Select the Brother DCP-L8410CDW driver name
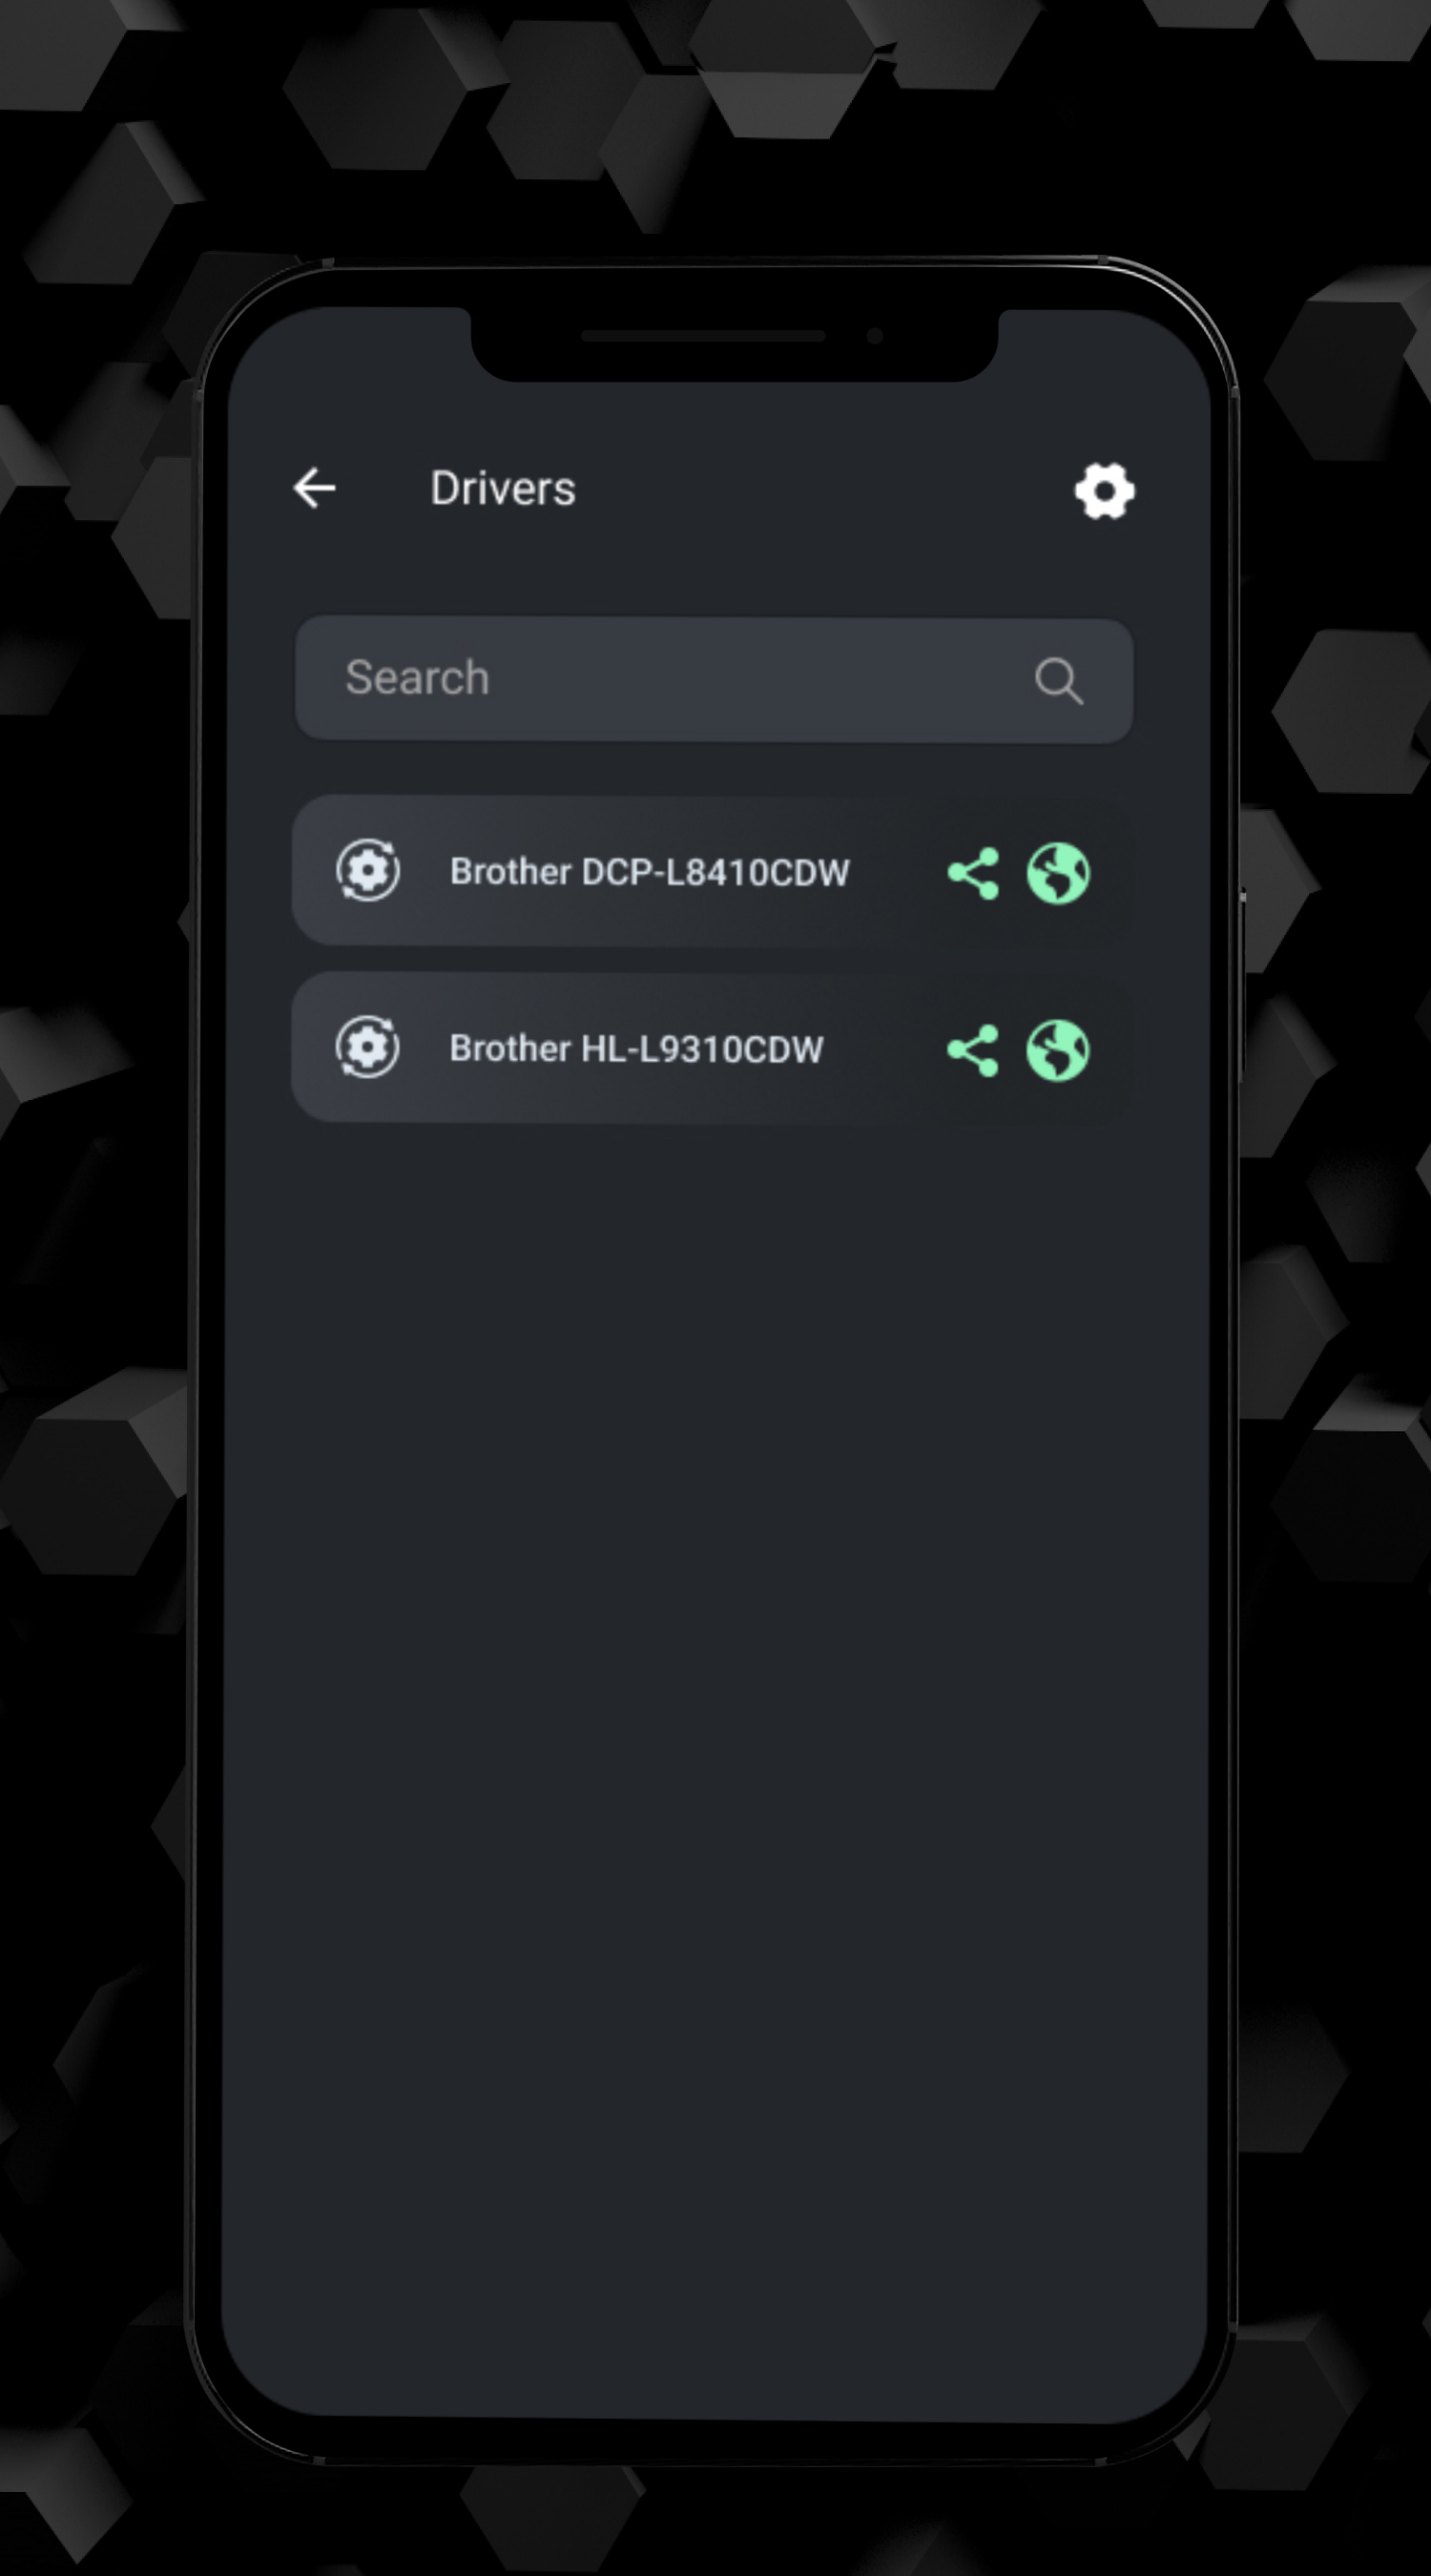The height and width of the screenshot is (2576, 1431). coord(650,872)
